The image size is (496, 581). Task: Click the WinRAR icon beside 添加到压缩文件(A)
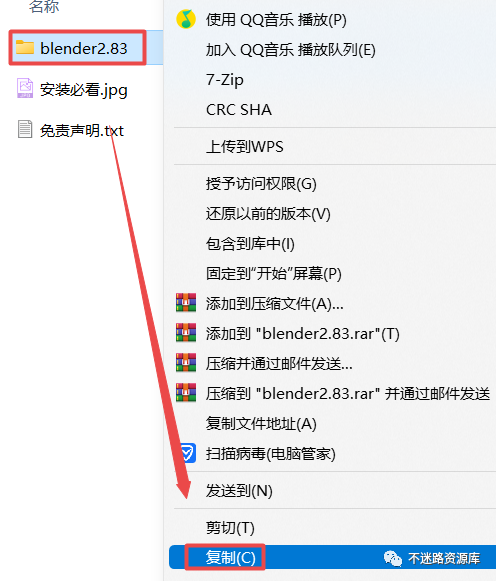click(x=186, y=303)
